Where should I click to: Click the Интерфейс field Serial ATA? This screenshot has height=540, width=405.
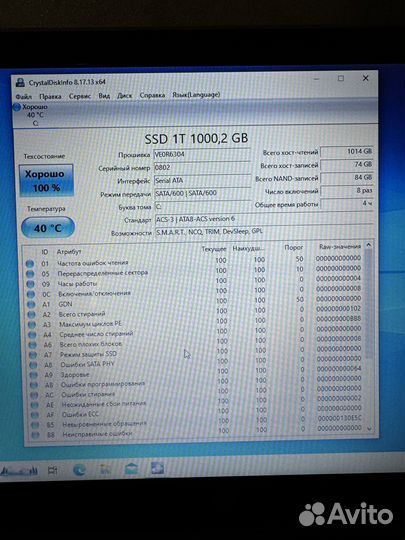pyautogui.click(x=202, y=180)
